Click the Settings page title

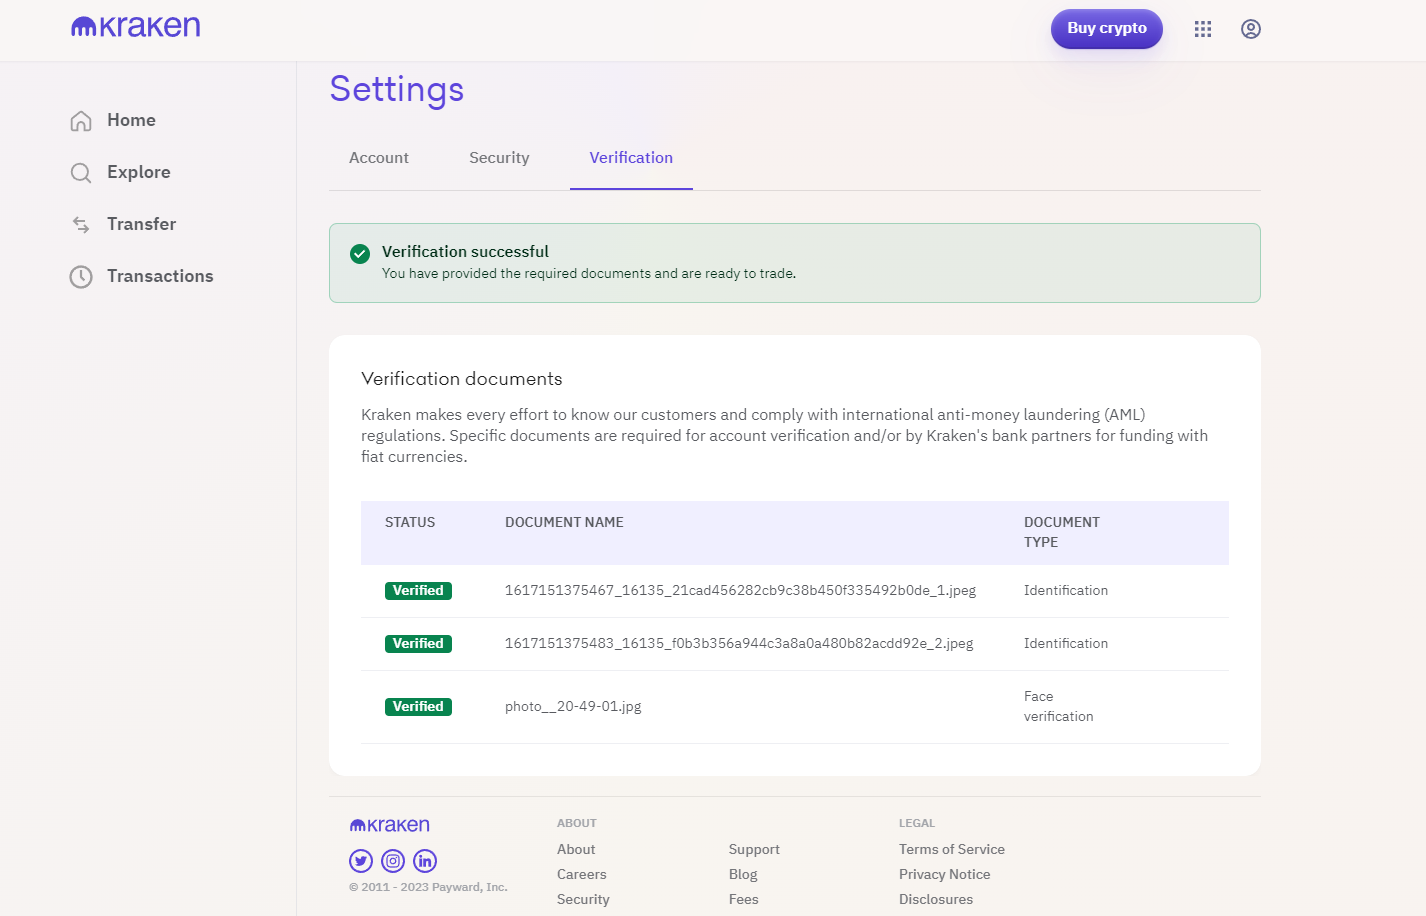[x=397, y=90]
